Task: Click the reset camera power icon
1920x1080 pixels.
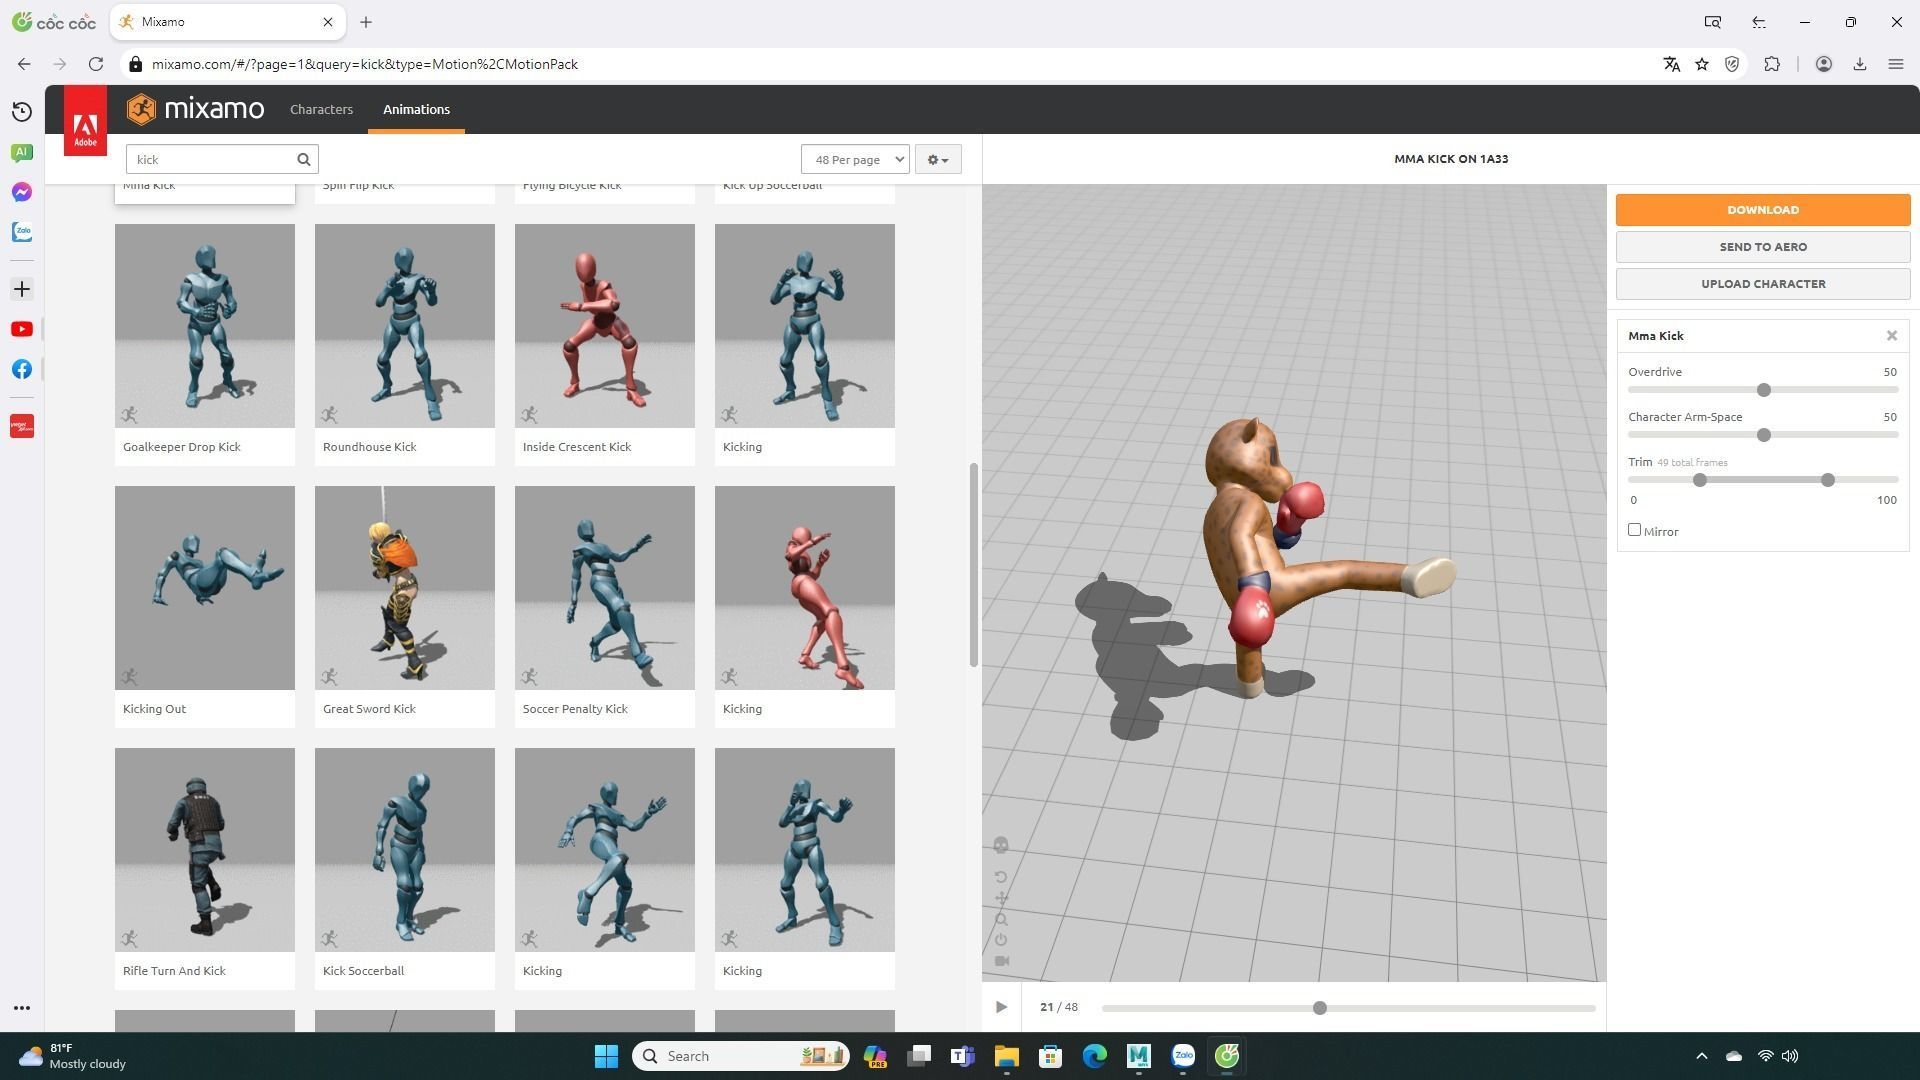Action: [1001, 940]
